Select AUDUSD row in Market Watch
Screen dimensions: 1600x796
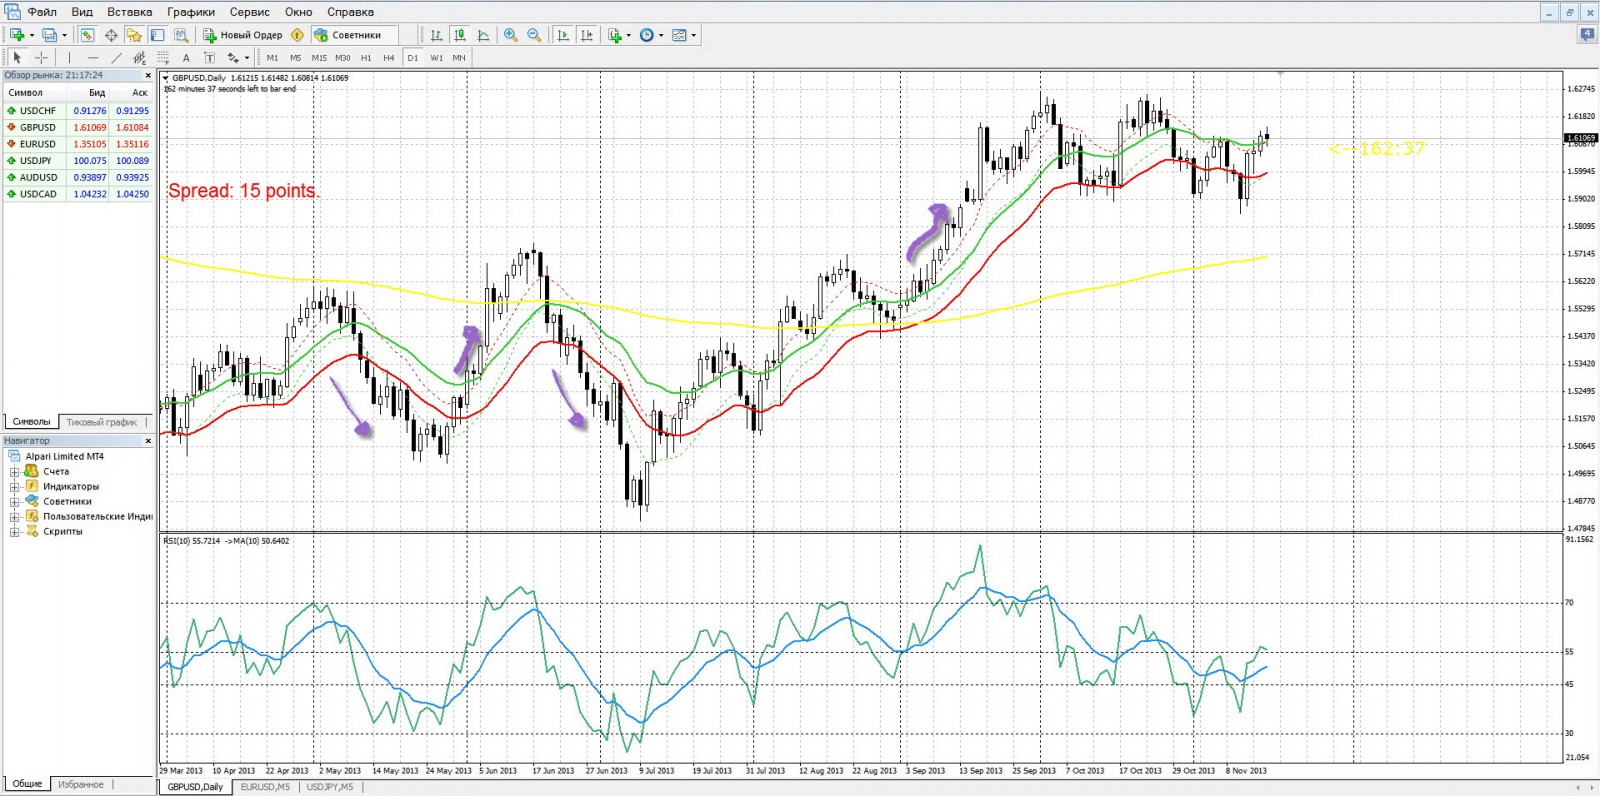78,177
